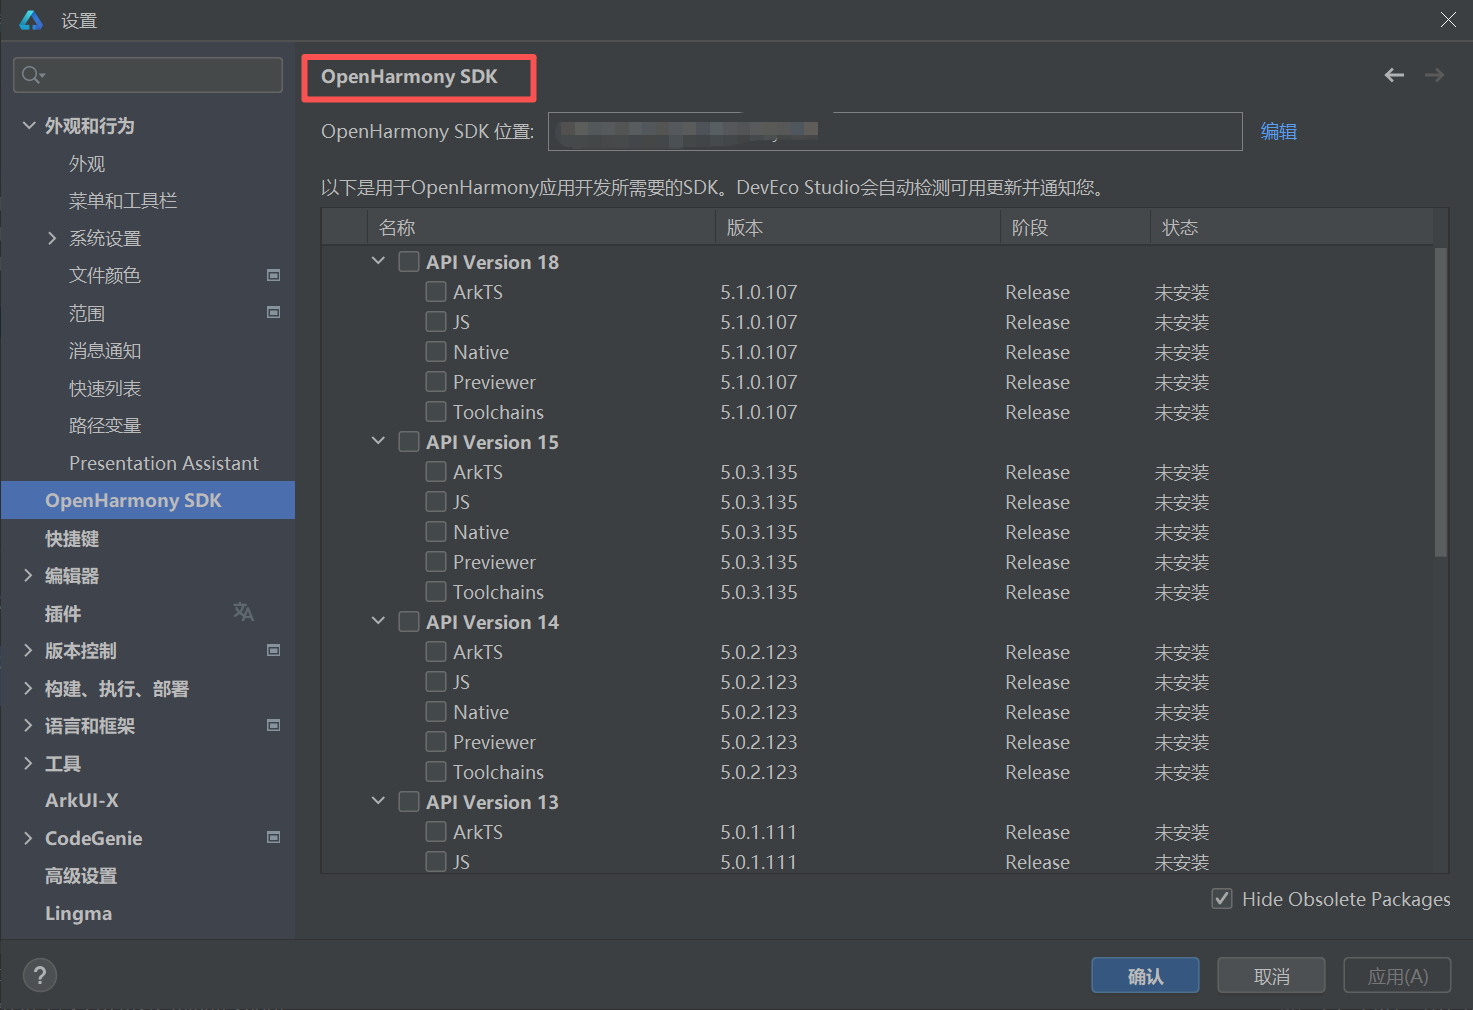Open the 消息通知 settings page
The height and width of the screenshot is (1010, 1473).
point(105,351)
